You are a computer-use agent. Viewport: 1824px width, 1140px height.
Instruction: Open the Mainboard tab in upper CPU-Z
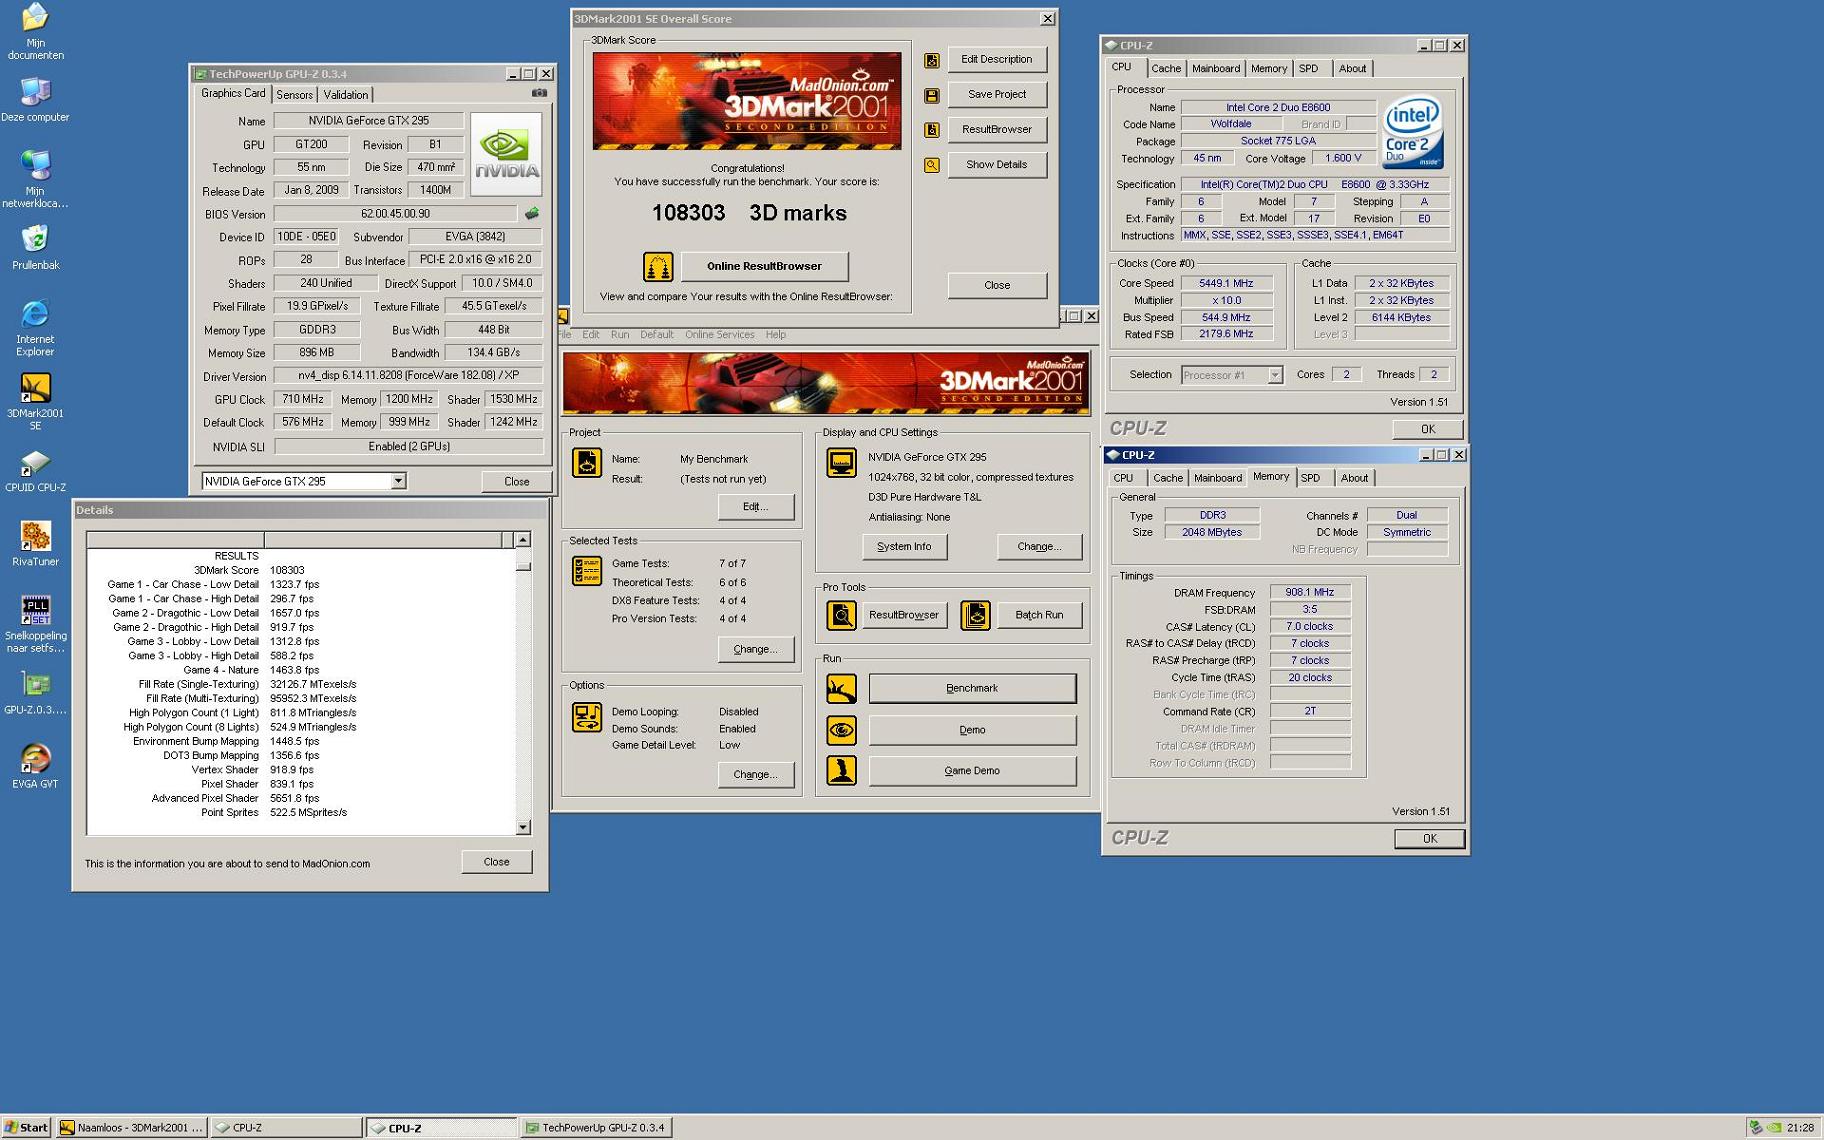[x=1215, y=69]
